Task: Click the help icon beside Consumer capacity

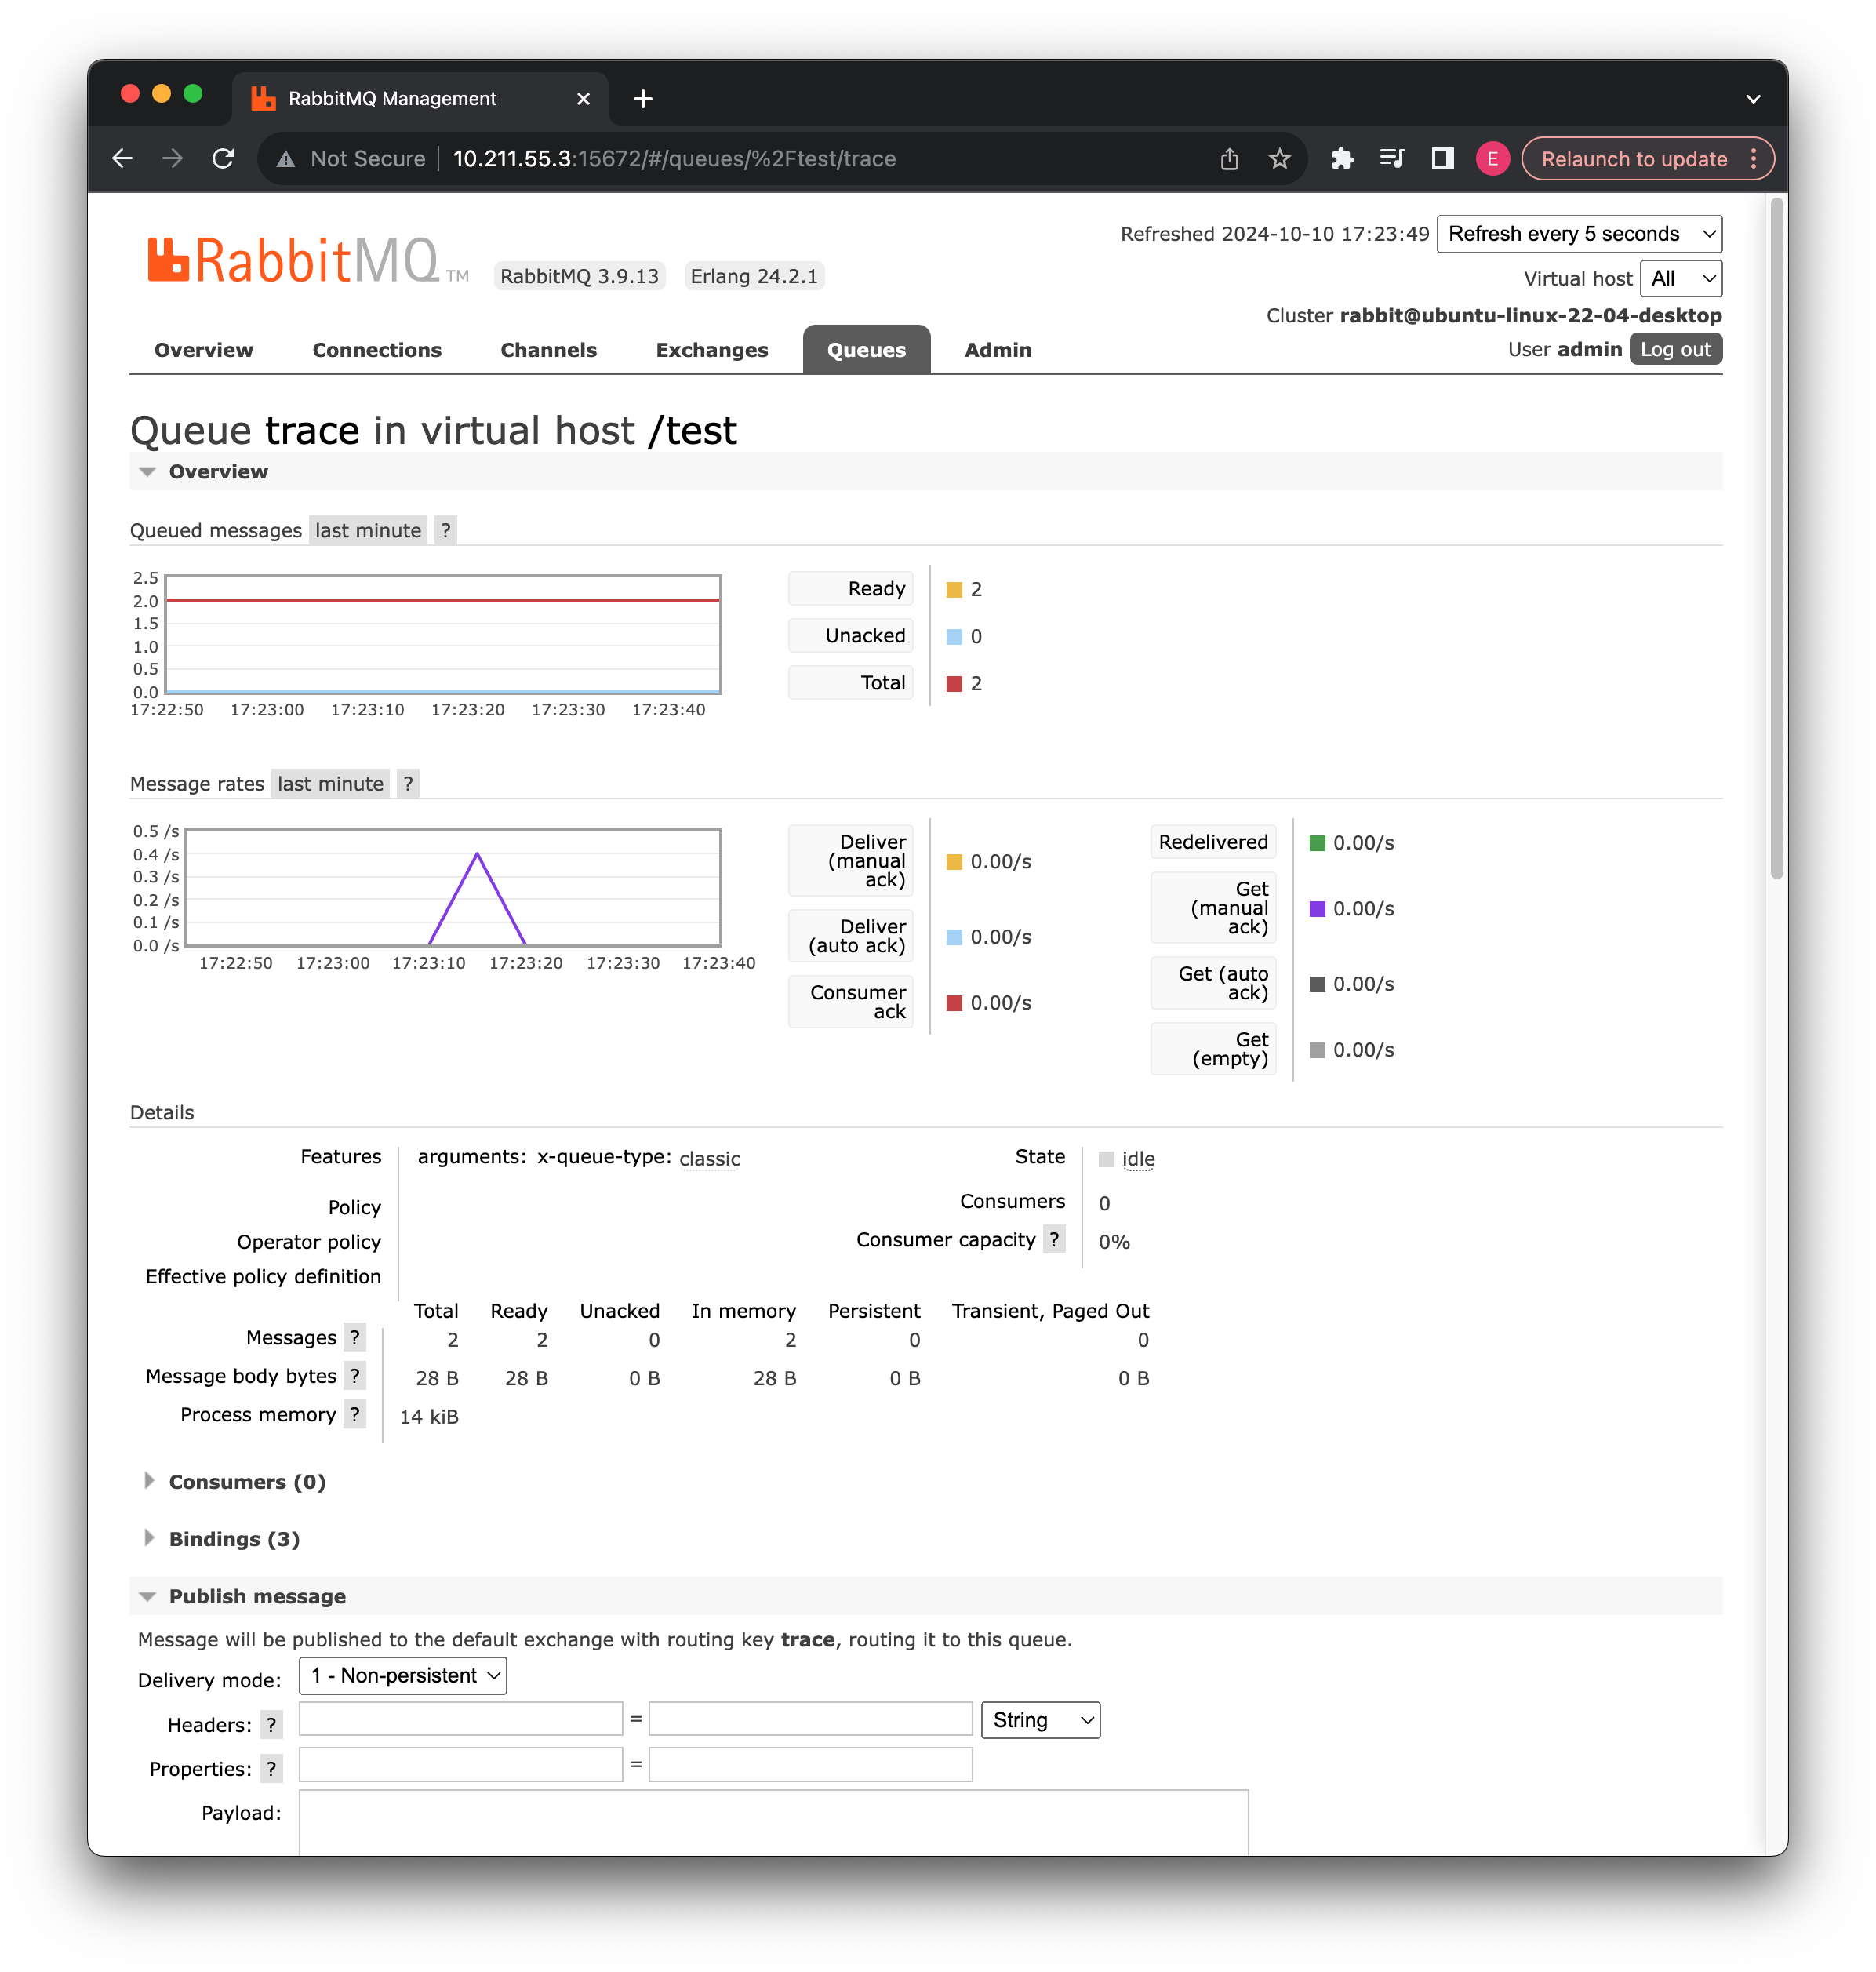Action: (1054, 1239)
